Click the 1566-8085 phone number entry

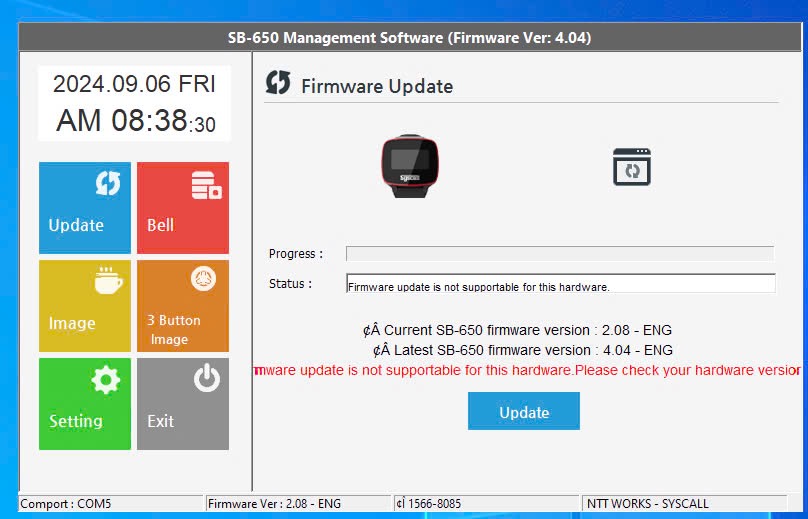coord(486,504)
